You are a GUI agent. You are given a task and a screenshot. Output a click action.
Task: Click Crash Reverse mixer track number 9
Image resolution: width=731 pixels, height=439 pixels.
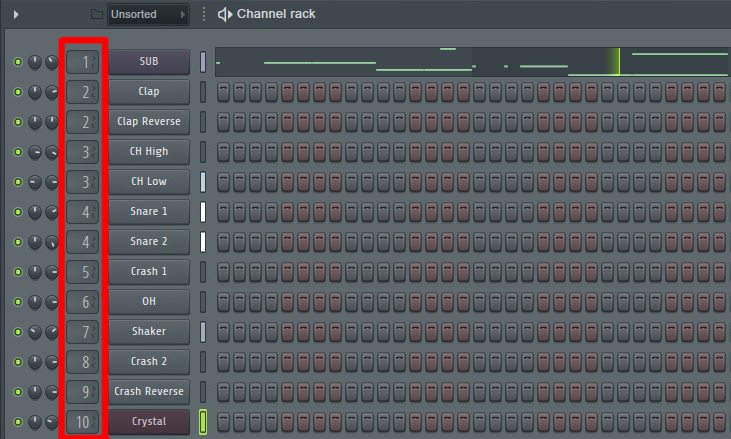click(x=83, y=392)
